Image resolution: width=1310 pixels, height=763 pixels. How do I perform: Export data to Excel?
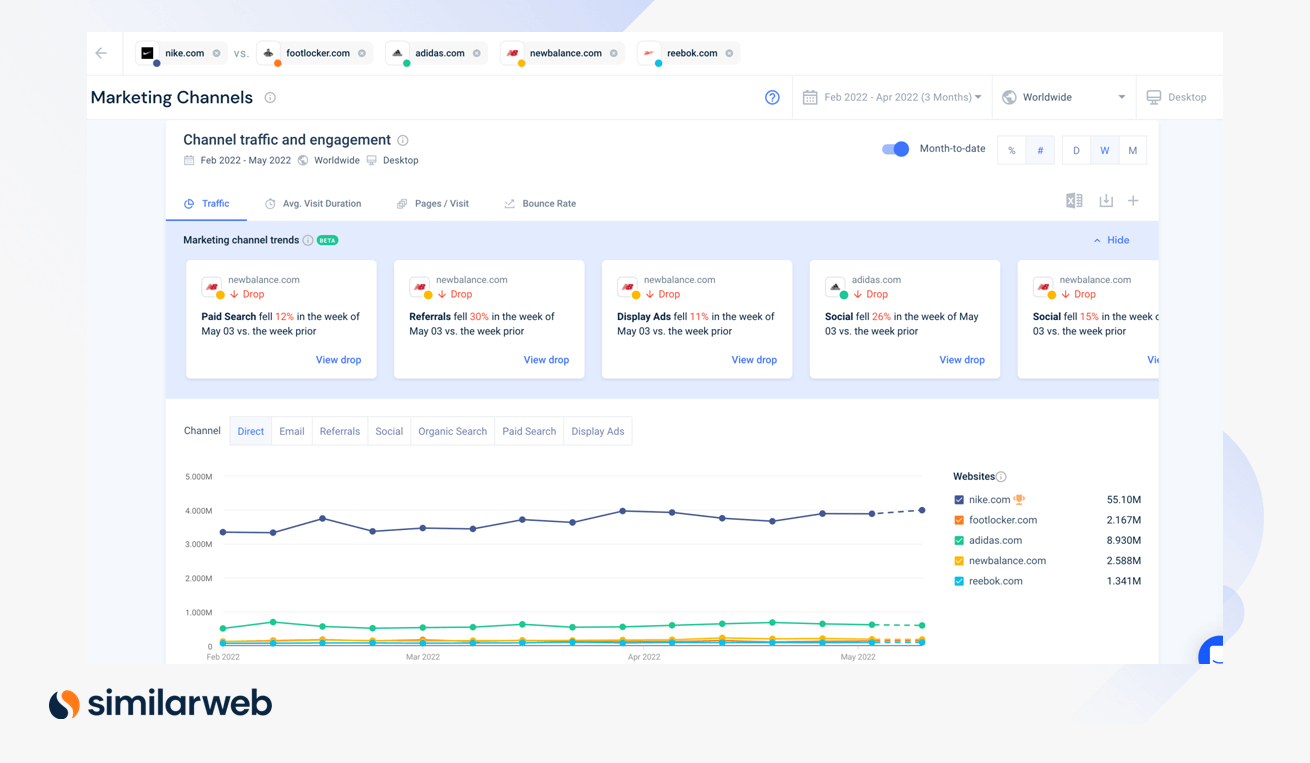[1074, 200]
